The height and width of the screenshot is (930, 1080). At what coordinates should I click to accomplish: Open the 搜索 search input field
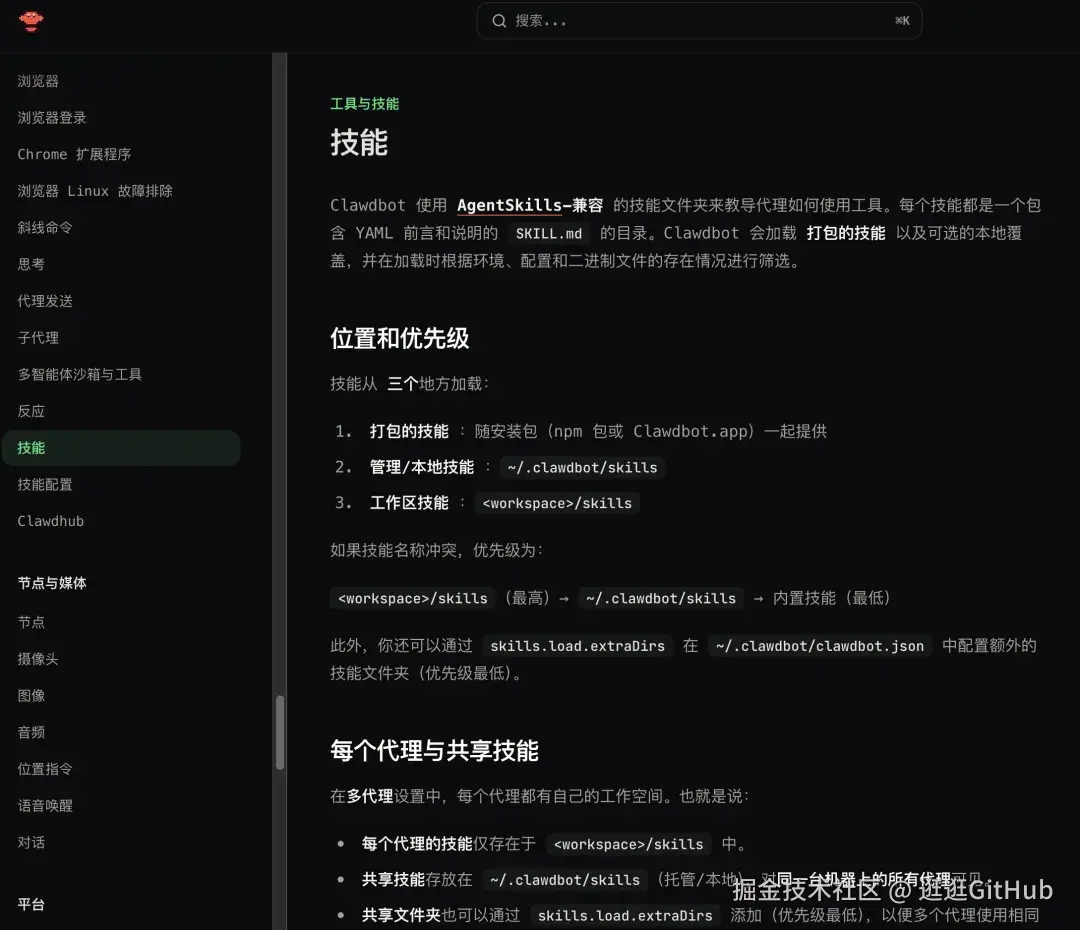[x=650, y=20]
